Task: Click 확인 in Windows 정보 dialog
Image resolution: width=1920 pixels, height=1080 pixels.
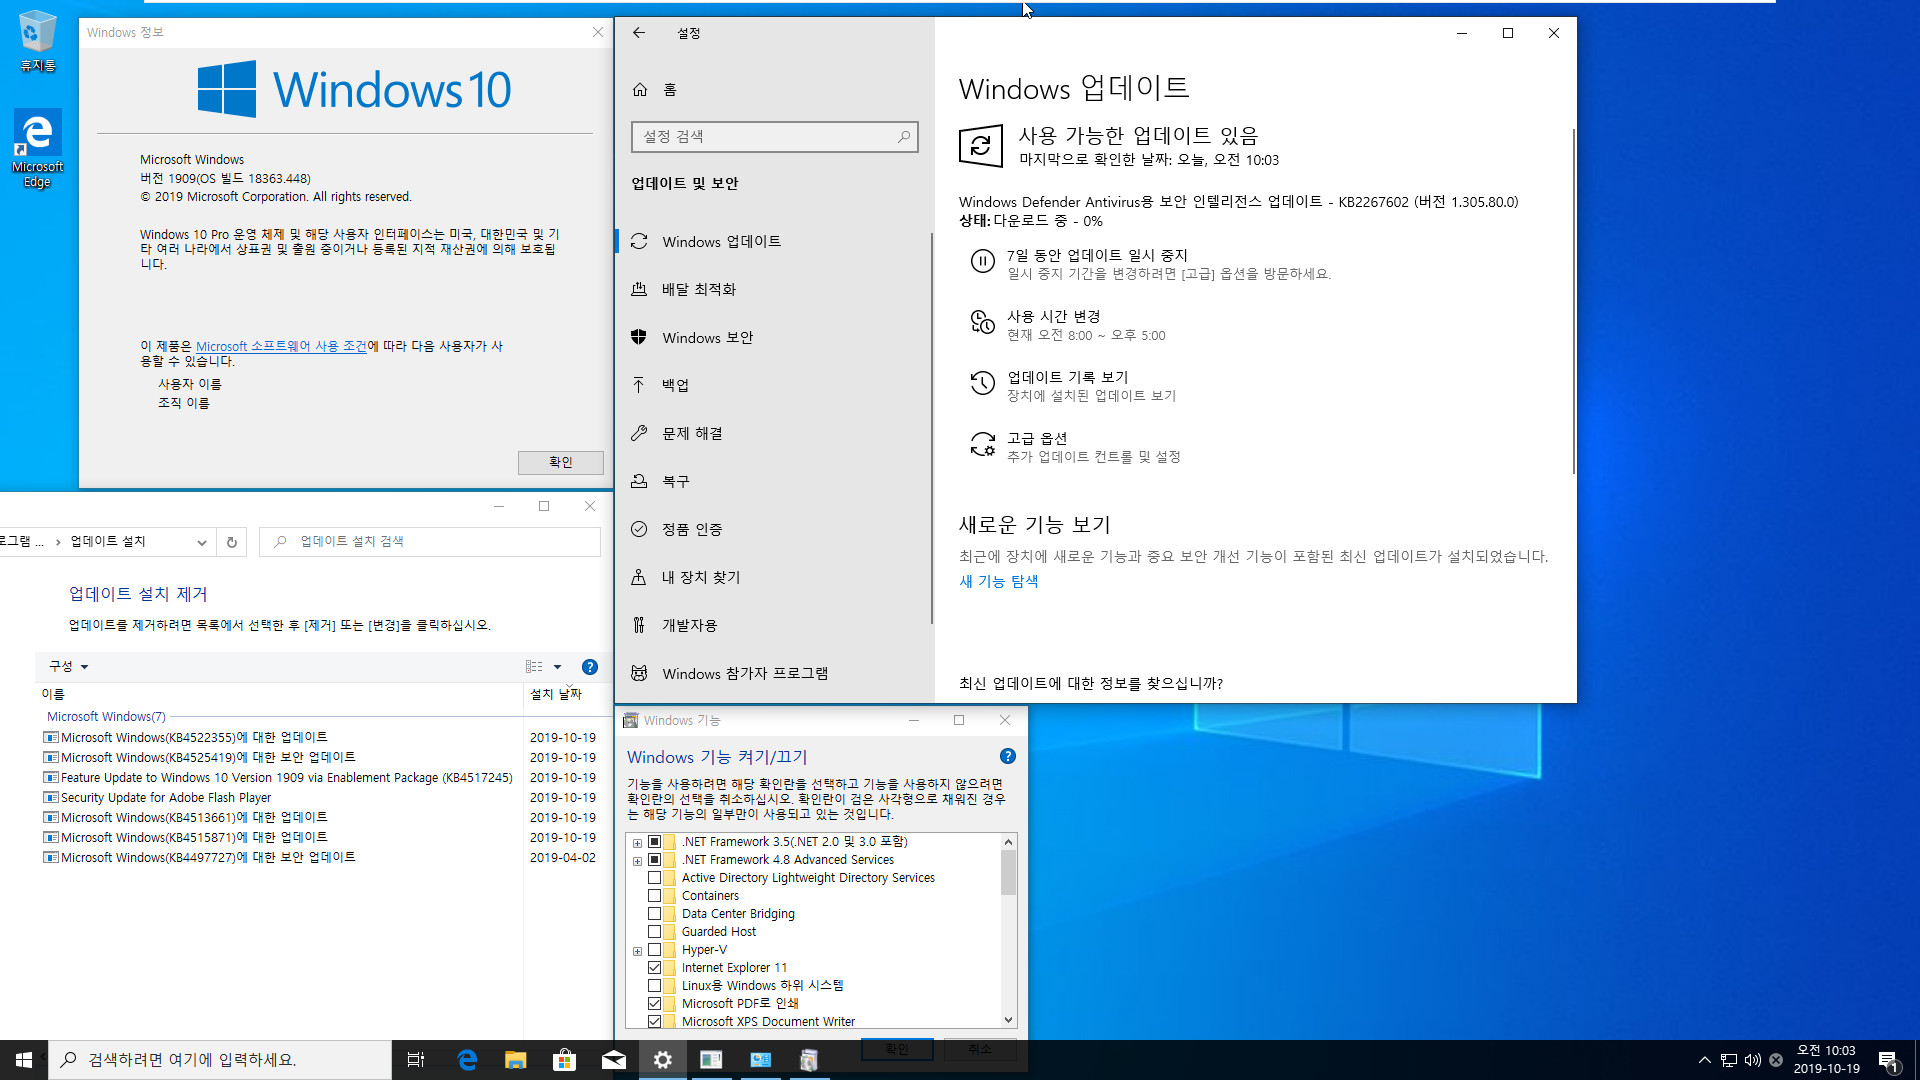Action: pos(561,463)
